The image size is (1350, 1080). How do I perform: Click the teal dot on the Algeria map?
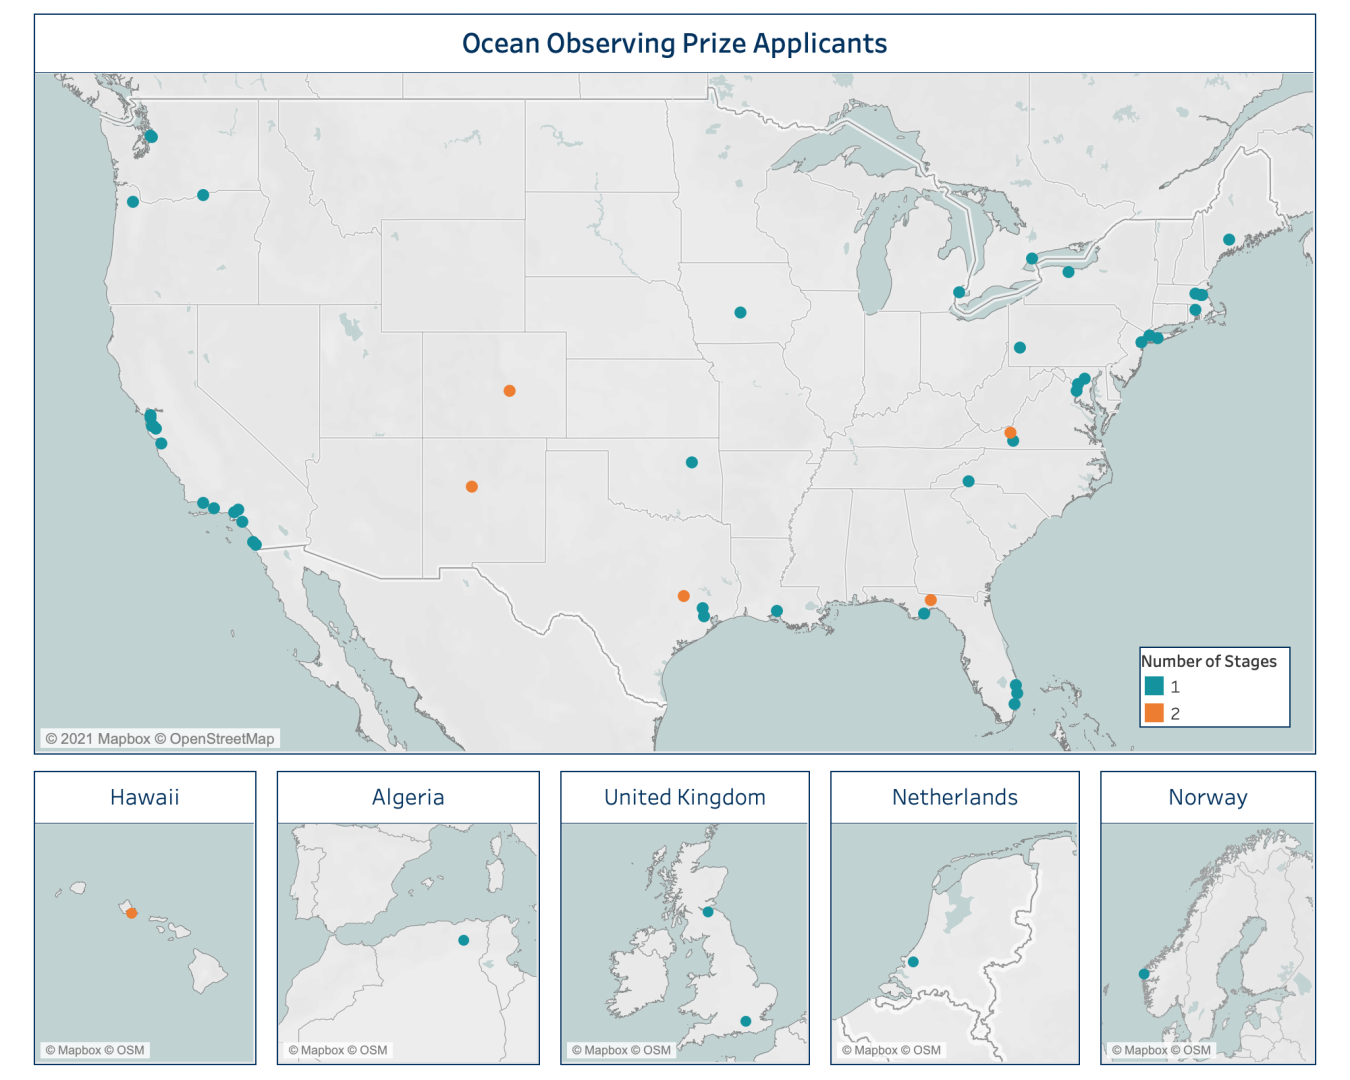[x=463, y=940]
